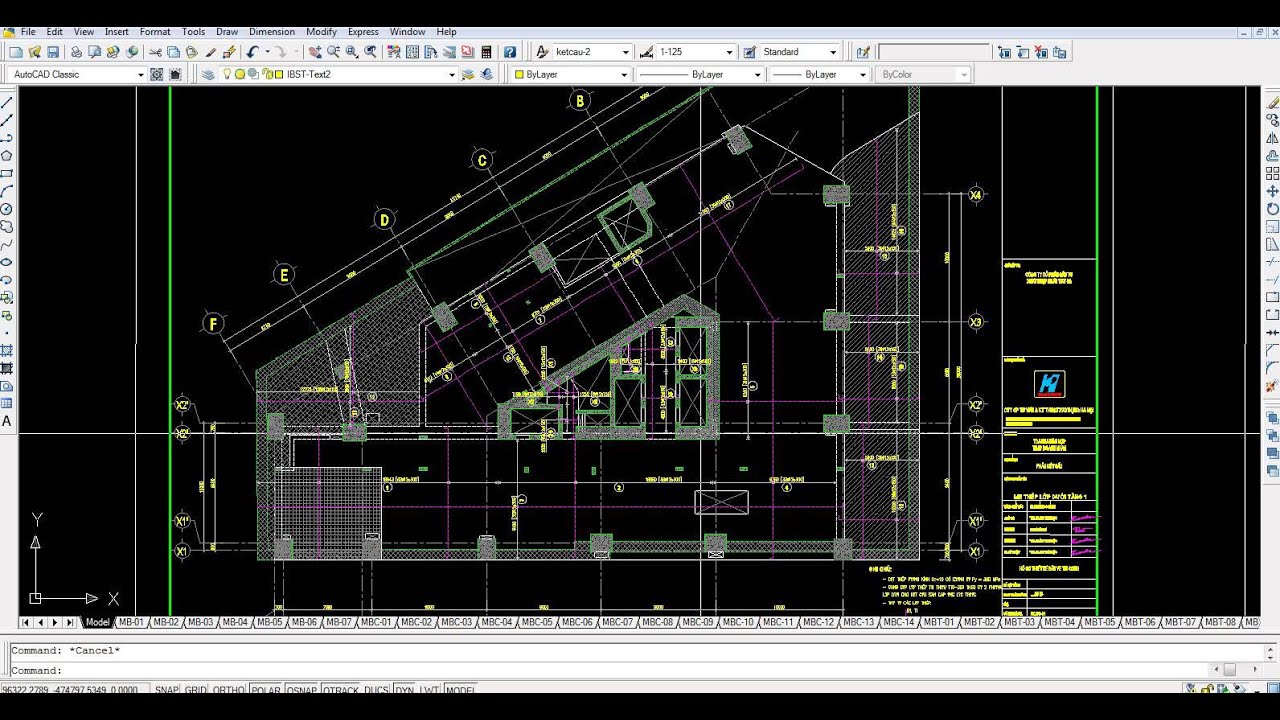Image resolution: width=1280 pixels, height=720 pixels.
Task: Click the yellow color control swatch
Action: (519, 74)
